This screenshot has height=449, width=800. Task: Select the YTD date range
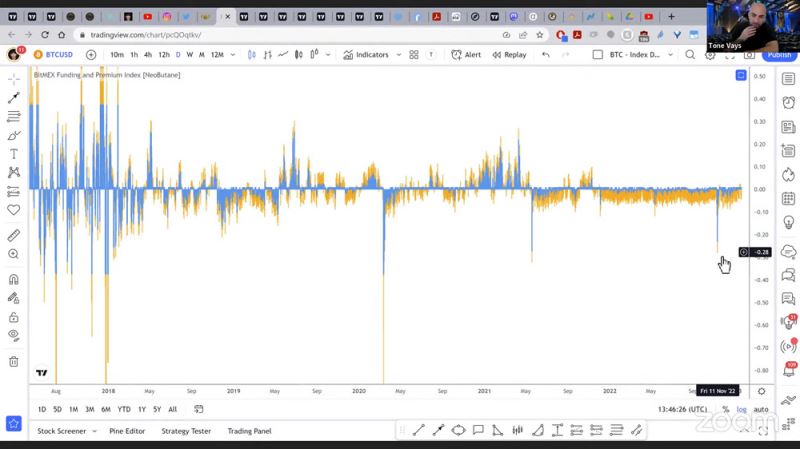point(124,409)
